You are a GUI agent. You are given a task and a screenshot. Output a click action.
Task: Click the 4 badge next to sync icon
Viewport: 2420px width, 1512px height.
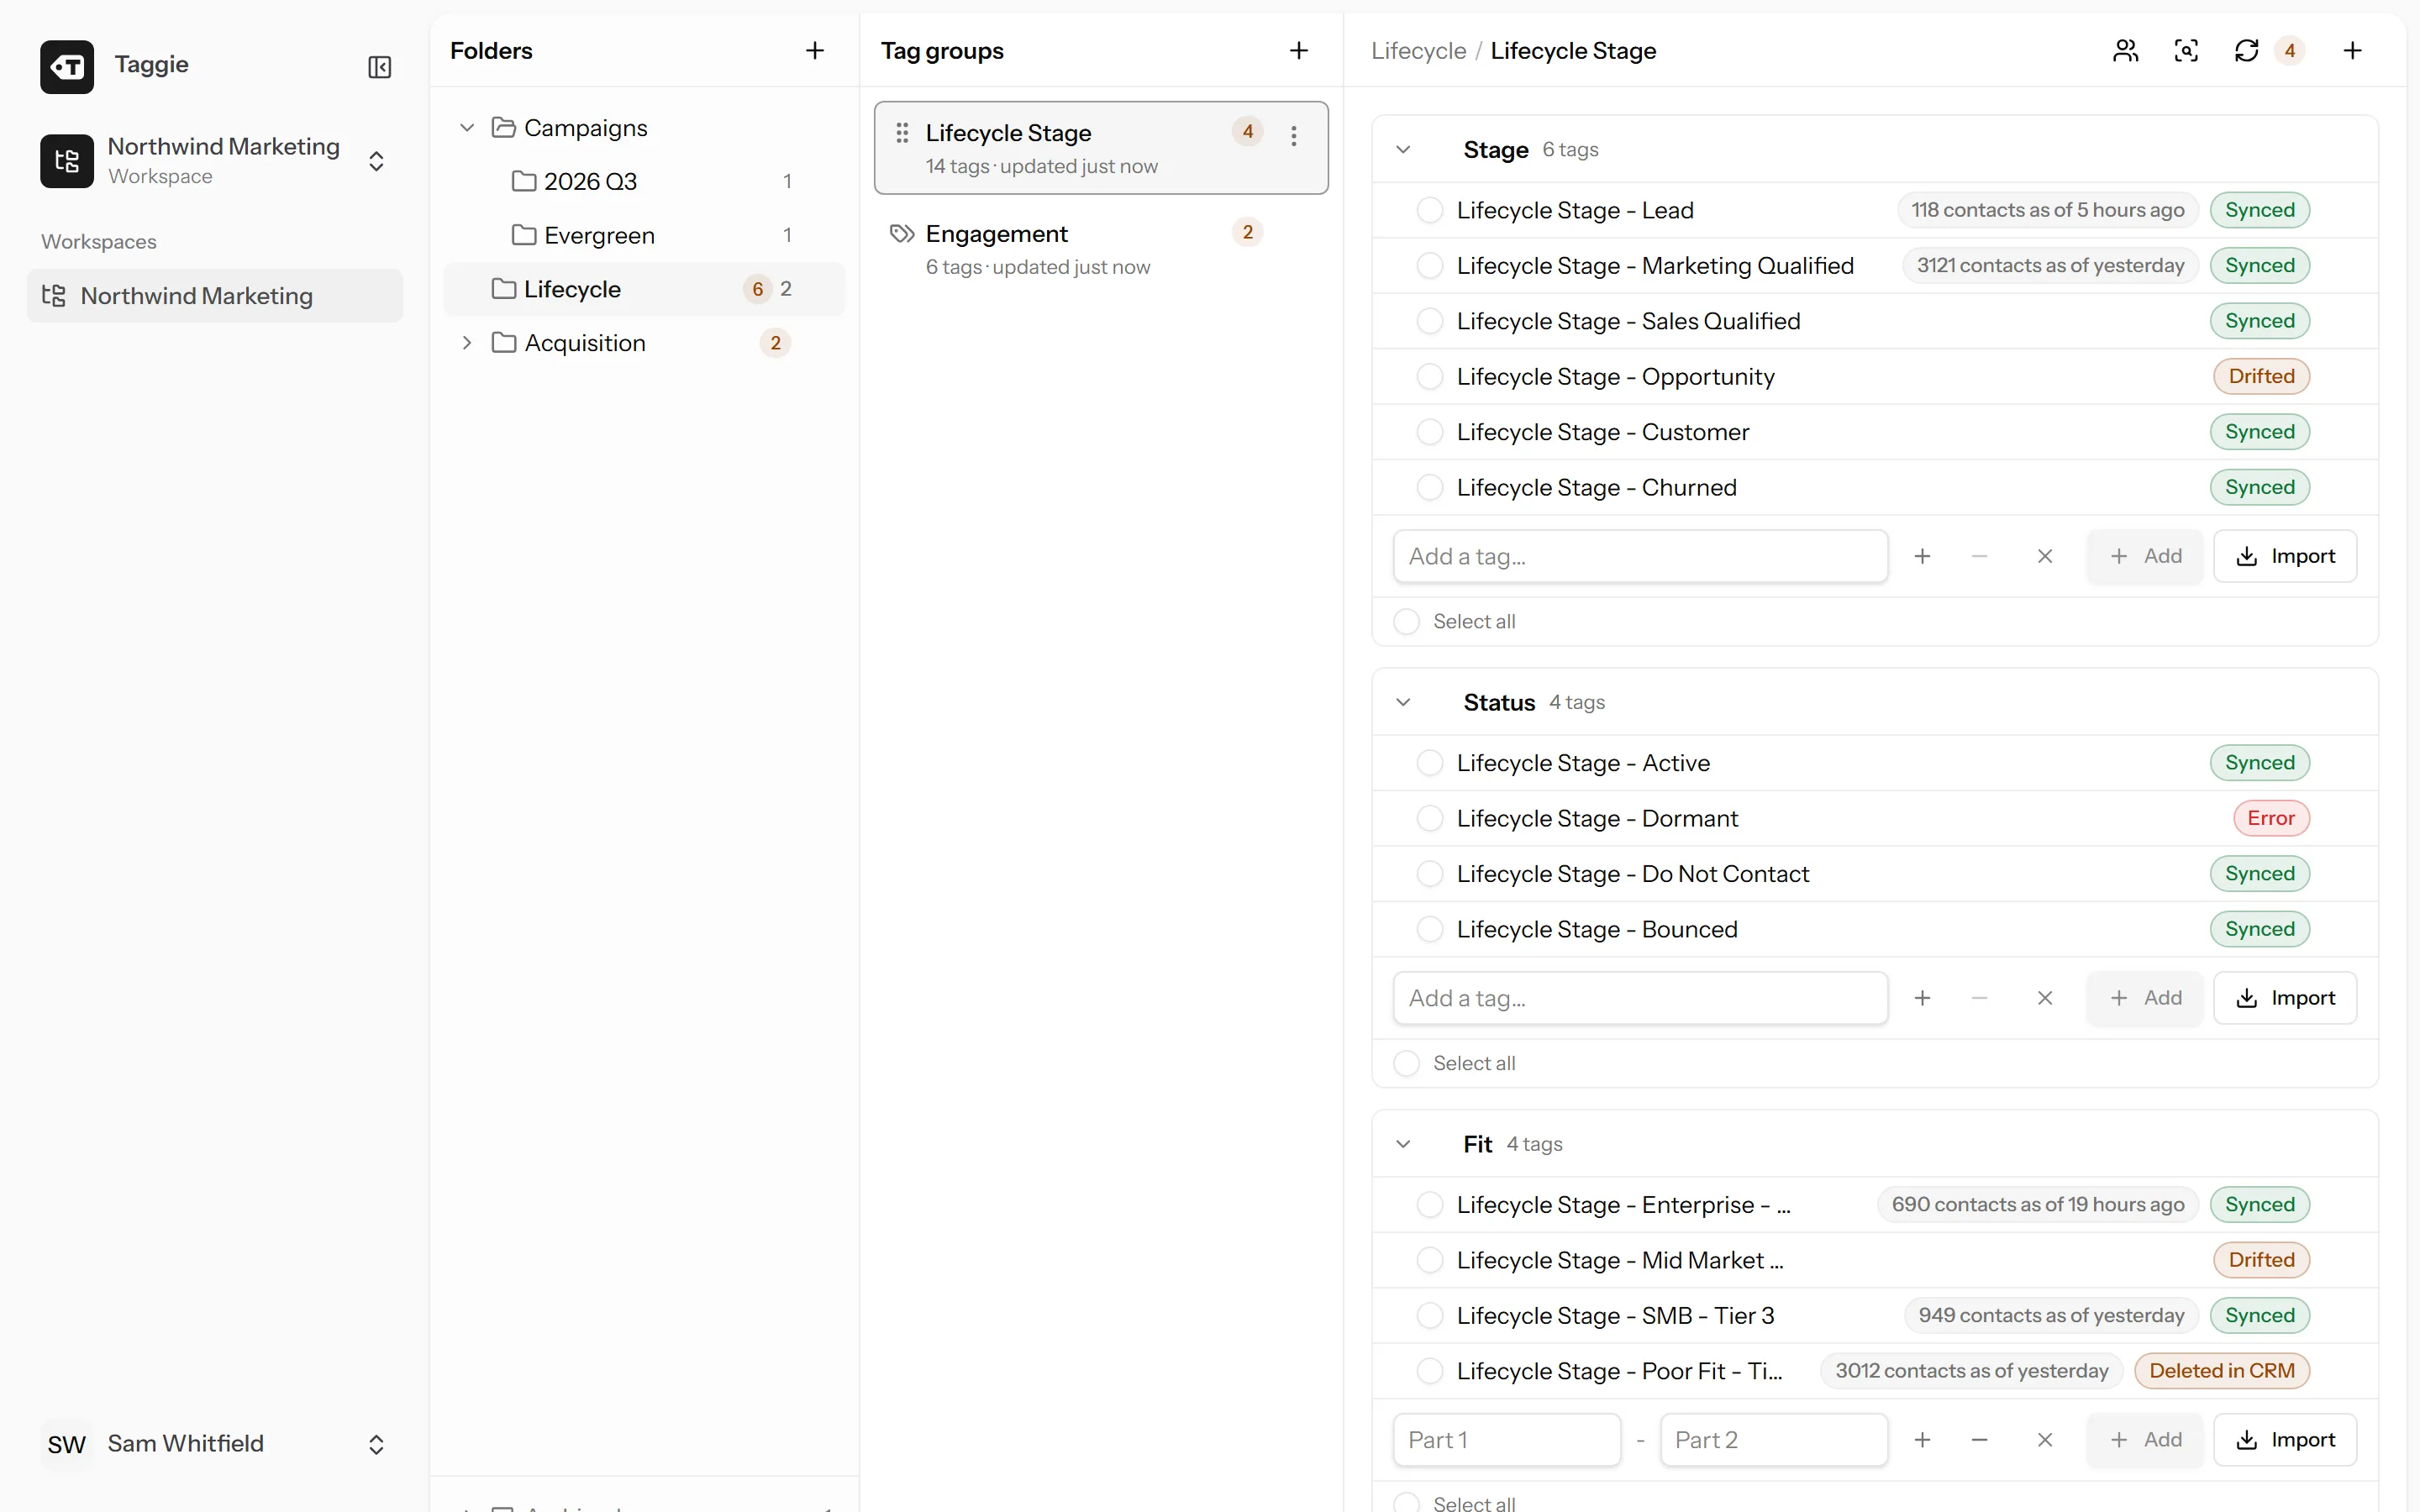point(2290,51)
